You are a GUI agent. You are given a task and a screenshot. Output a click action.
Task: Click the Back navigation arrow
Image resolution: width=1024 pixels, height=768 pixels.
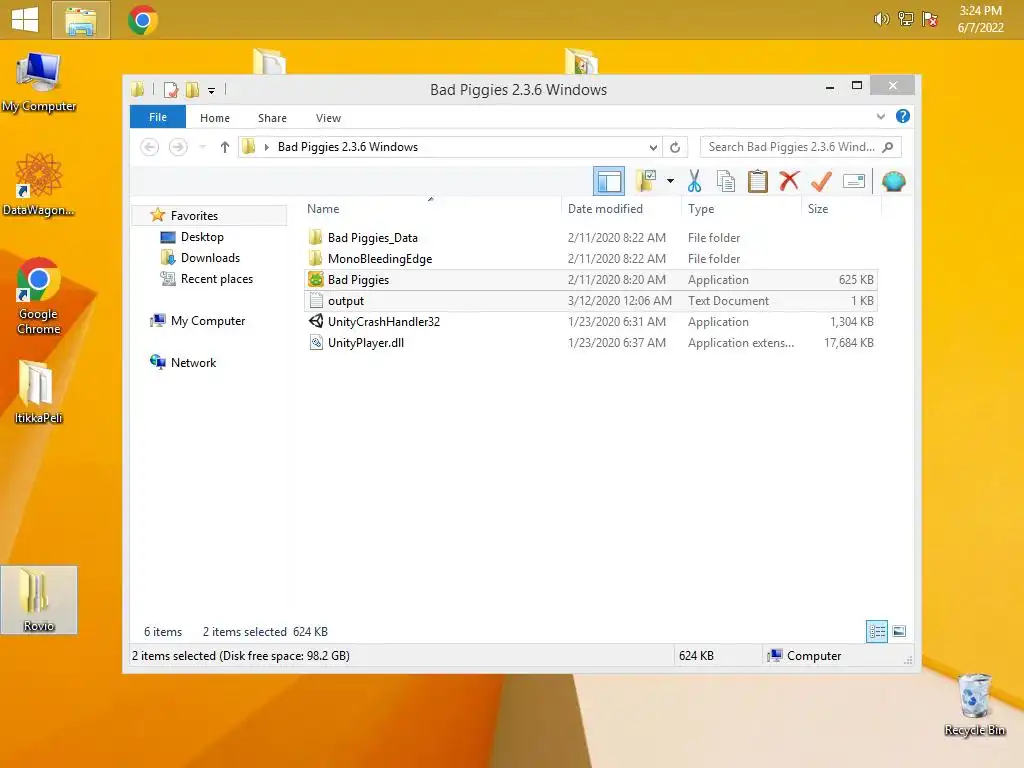click(150, 147)
